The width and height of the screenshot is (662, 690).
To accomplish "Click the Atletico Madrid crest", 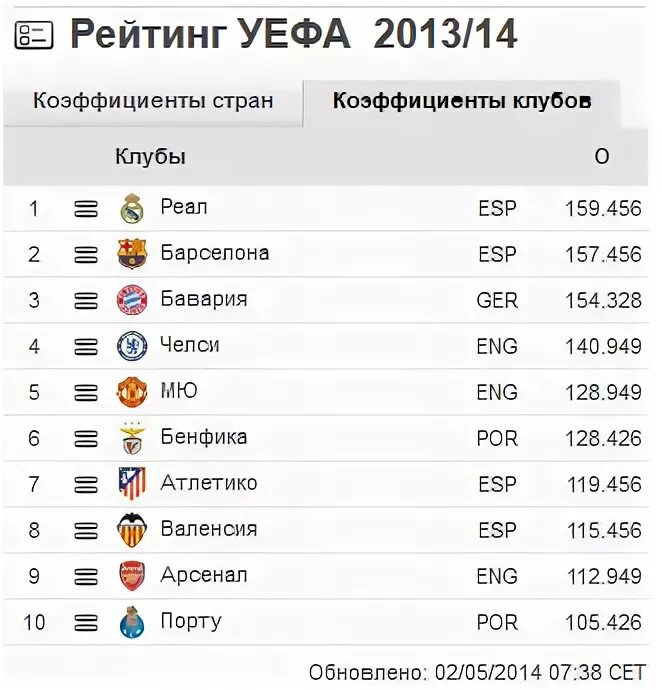I will (x=132, y=484).
